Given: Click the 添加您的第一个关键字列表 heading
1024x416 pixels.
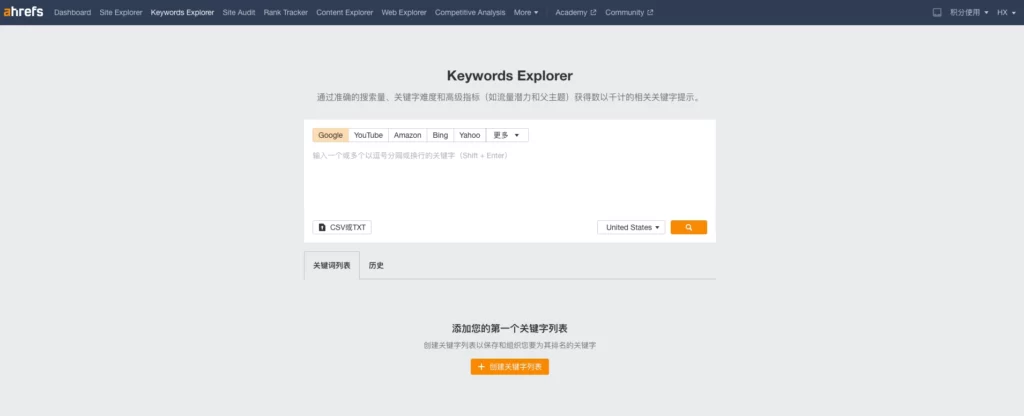Looking at the screenshot, I should (x=509, y=328).
